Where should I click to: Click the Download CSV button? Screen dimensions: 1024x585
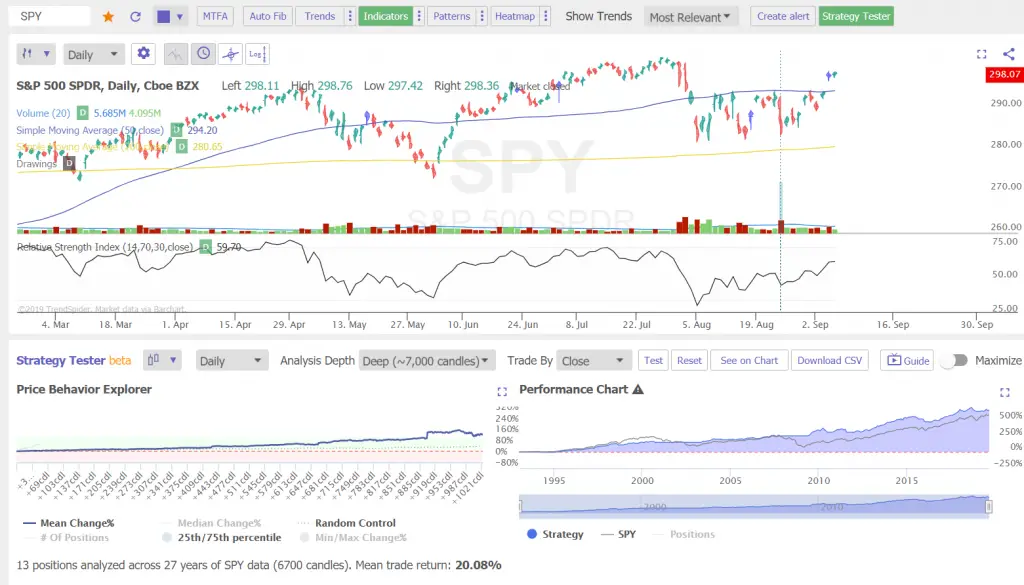829,360
